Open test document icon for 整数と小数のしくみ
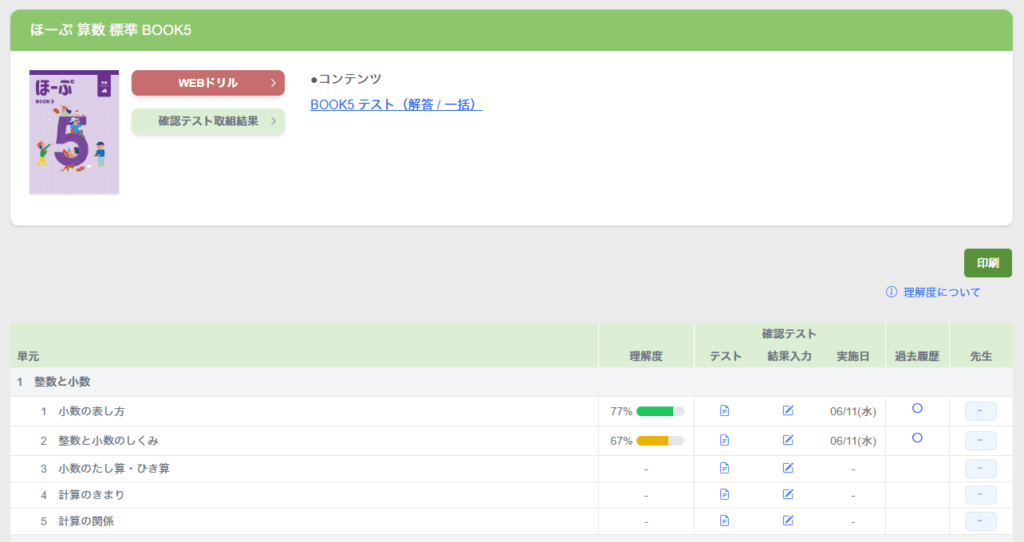1024x542 pixels. pyautogui.click(x=725, y=440)
